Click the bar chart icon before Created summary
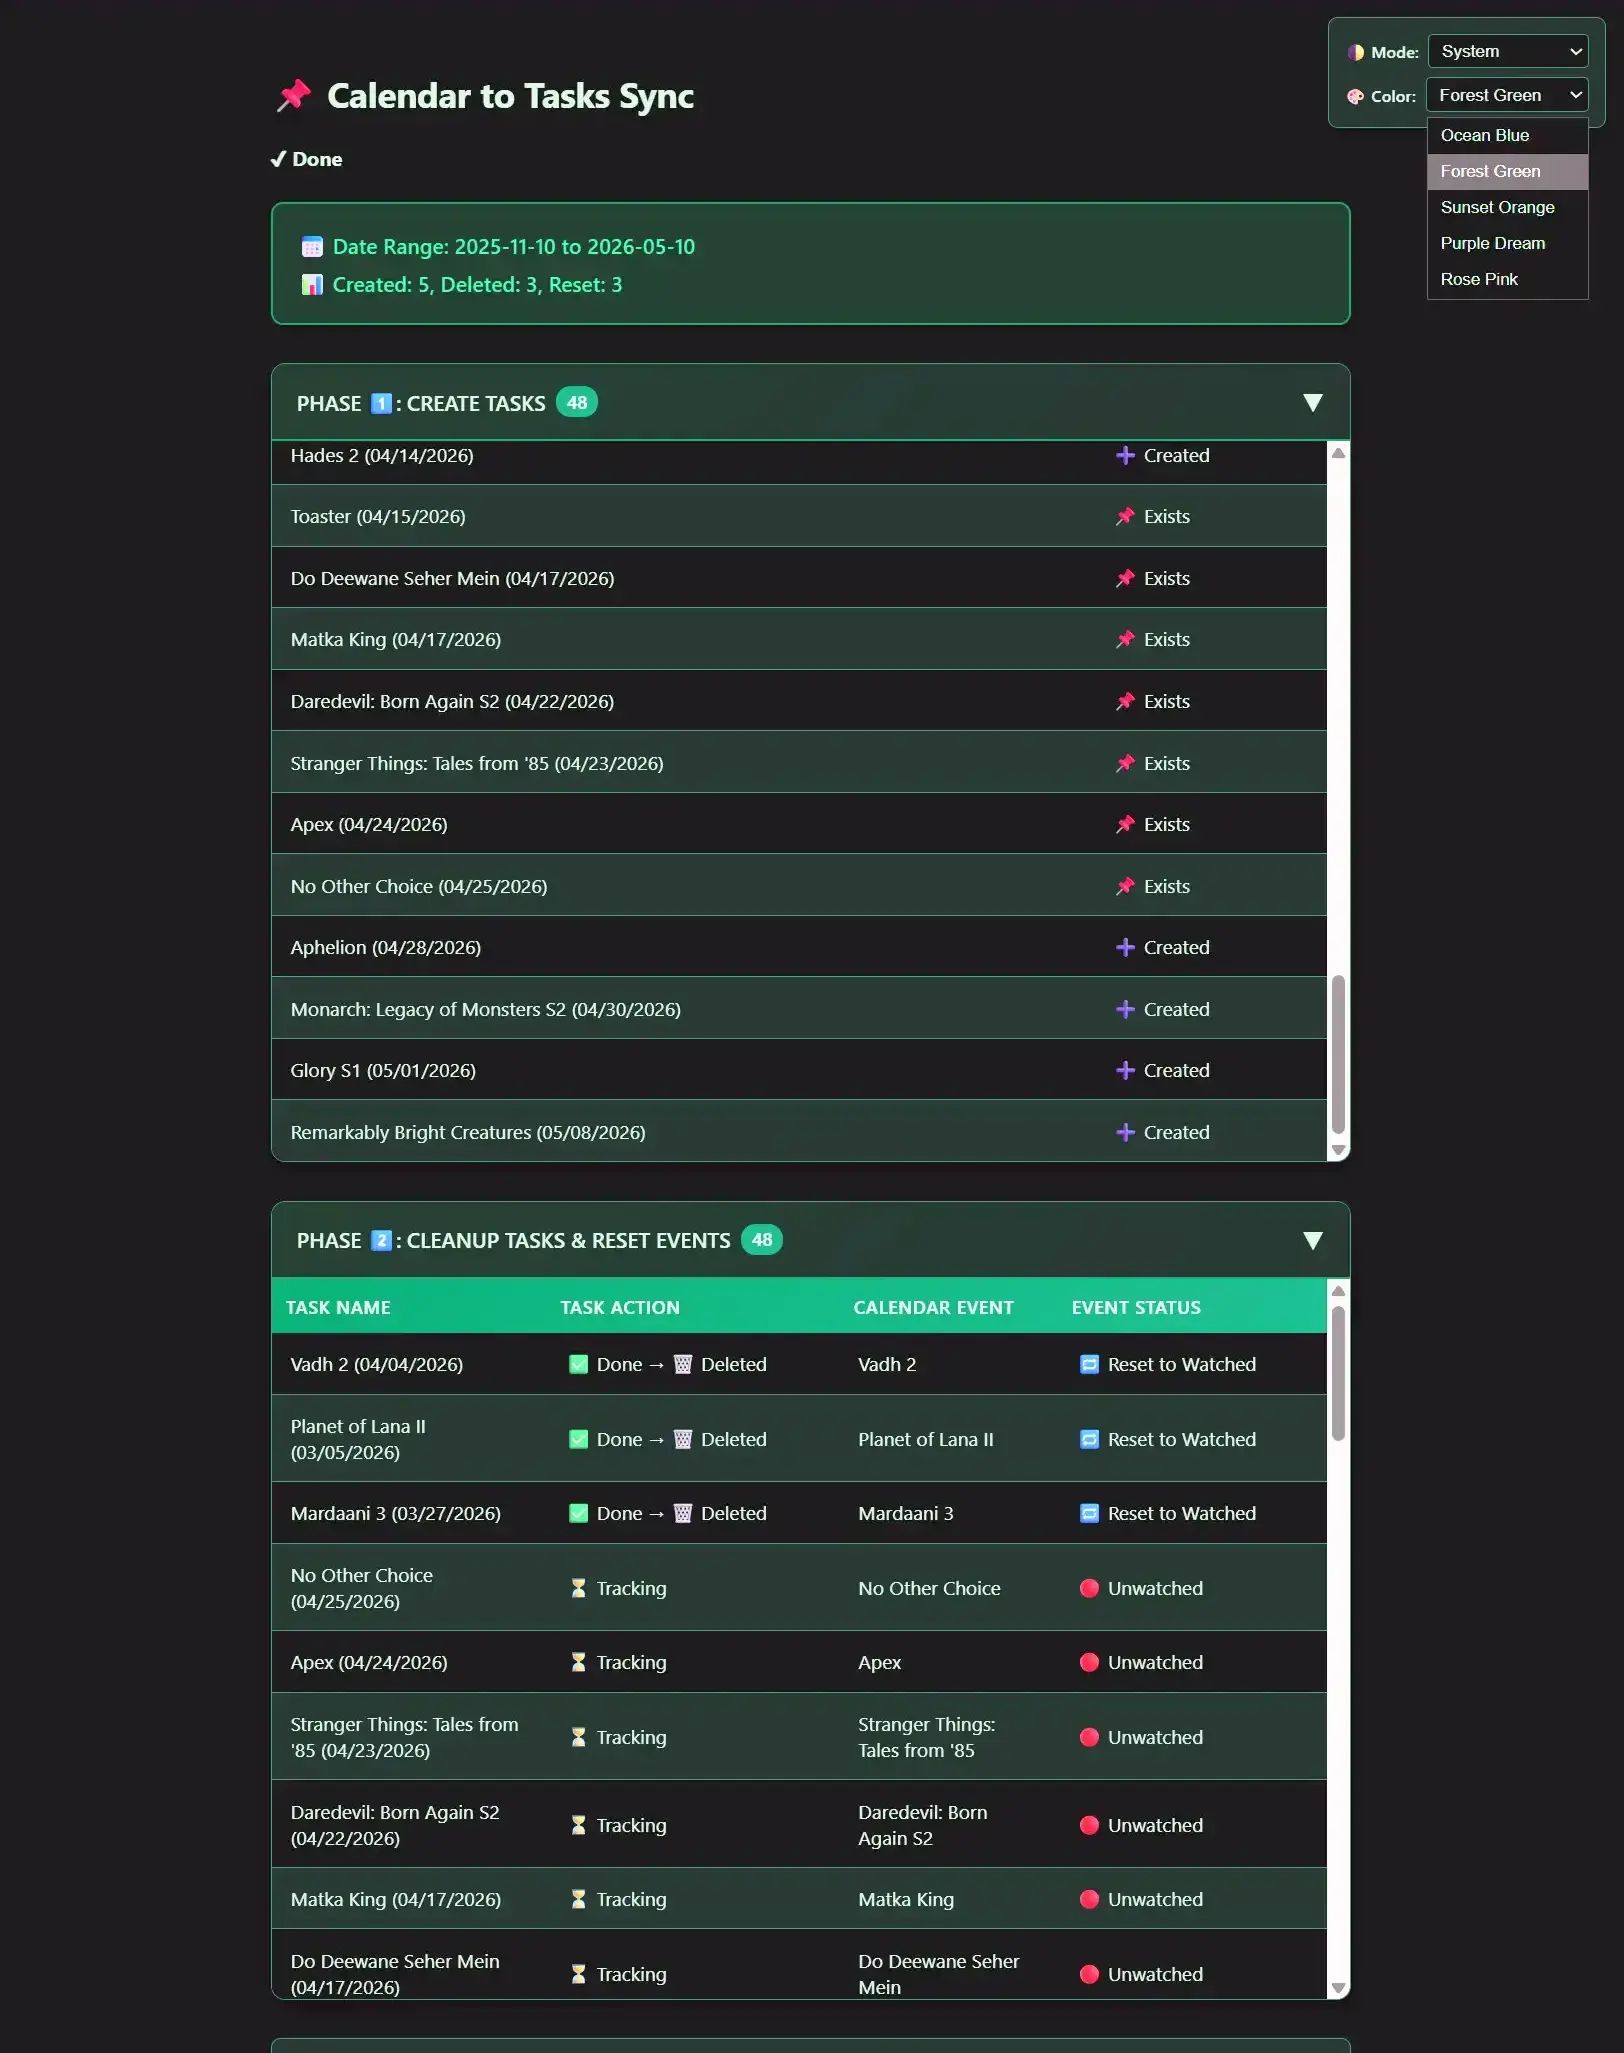Image resolution: width=1624 pixels, height=2053 pixels. (312, 285)
